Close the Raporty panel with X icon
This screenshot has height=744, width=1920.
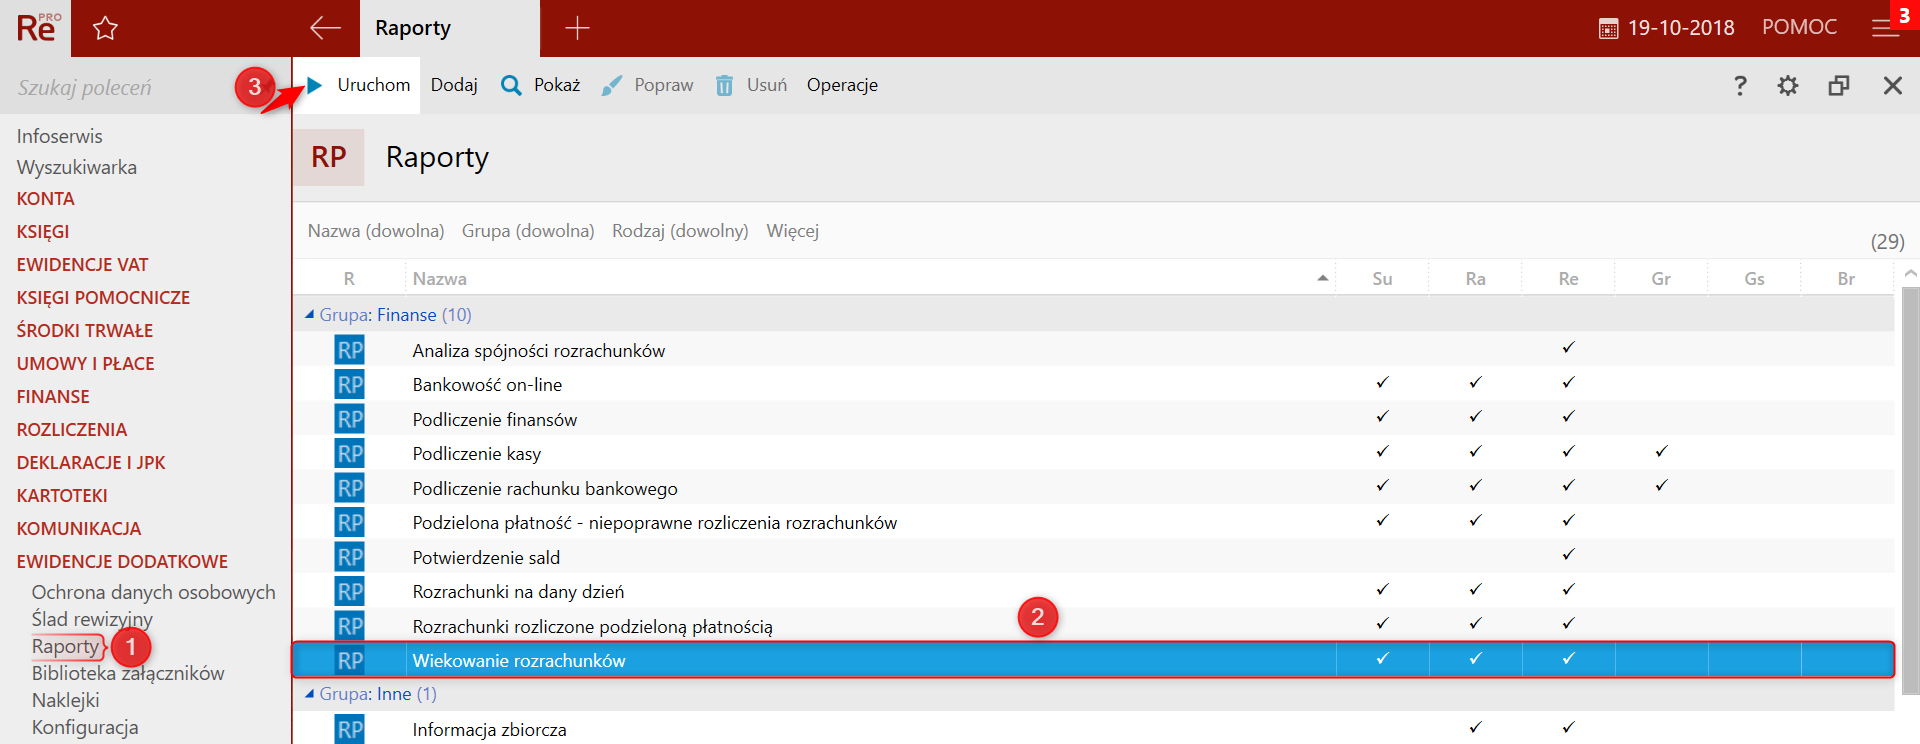(x=1893, y=85)
